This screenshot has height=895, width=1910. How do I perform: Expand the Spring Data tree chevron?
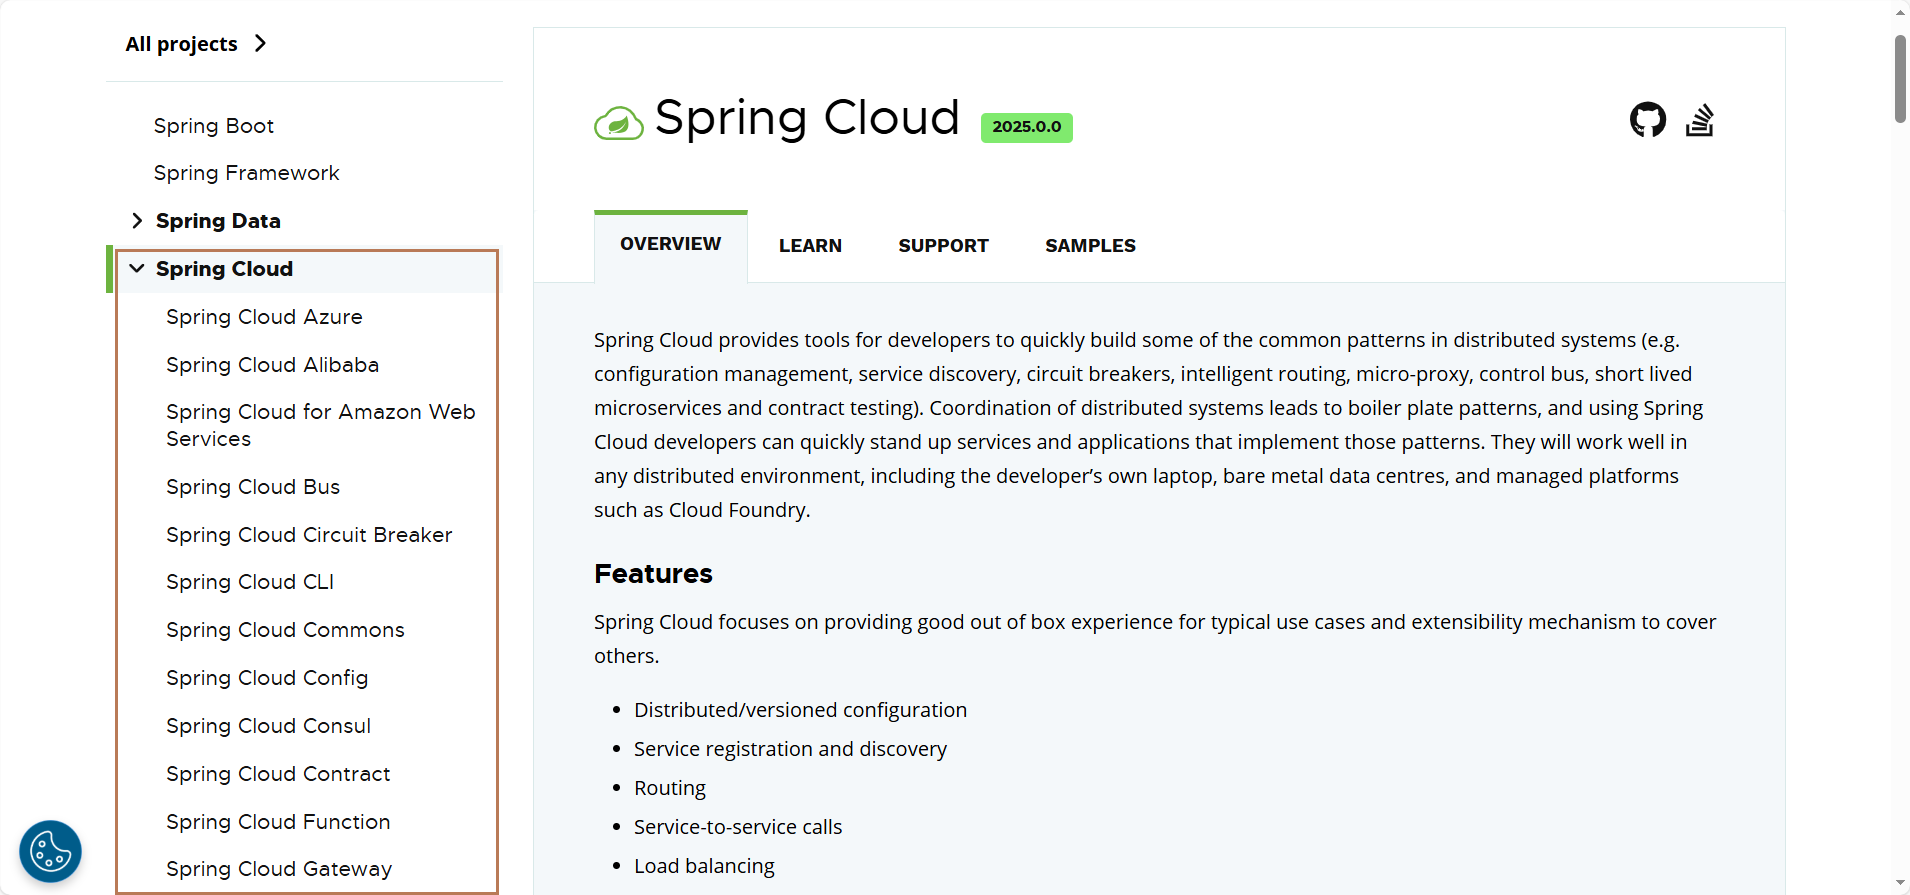pyautogui.click(x=137, y=221)
